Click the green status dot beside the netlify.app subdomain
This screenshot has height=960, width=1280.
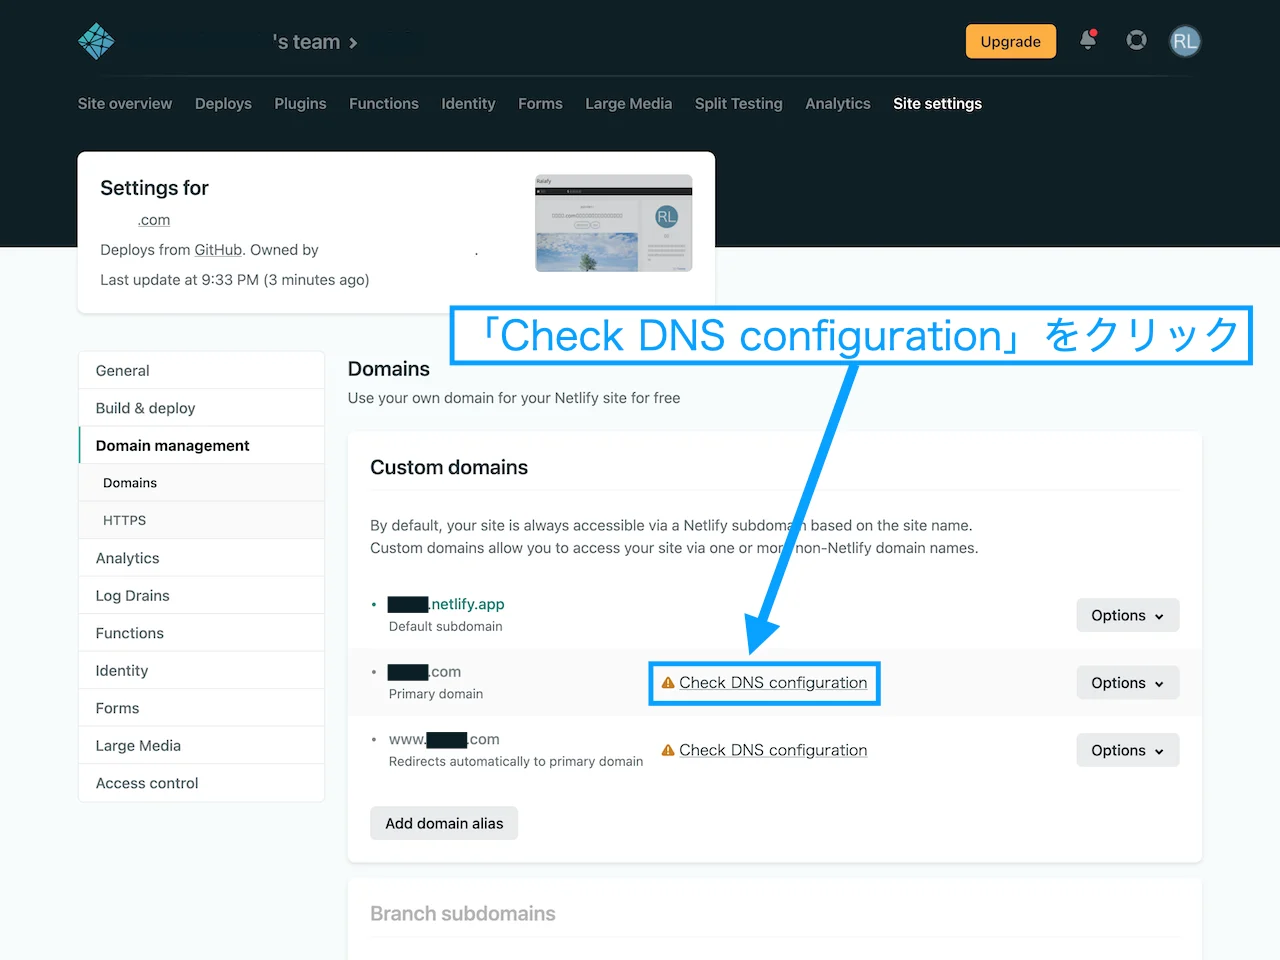[x=374, y=604]
